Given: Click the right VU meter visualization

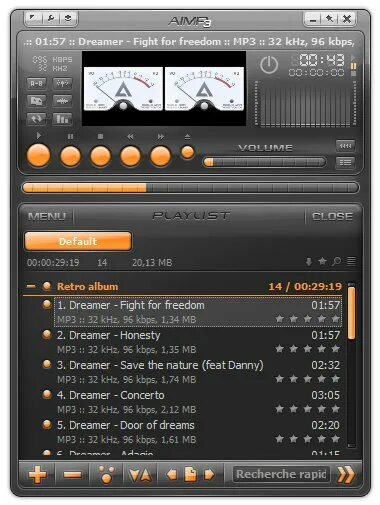Looking at the screenshot, I should click(x=204, y=88).
